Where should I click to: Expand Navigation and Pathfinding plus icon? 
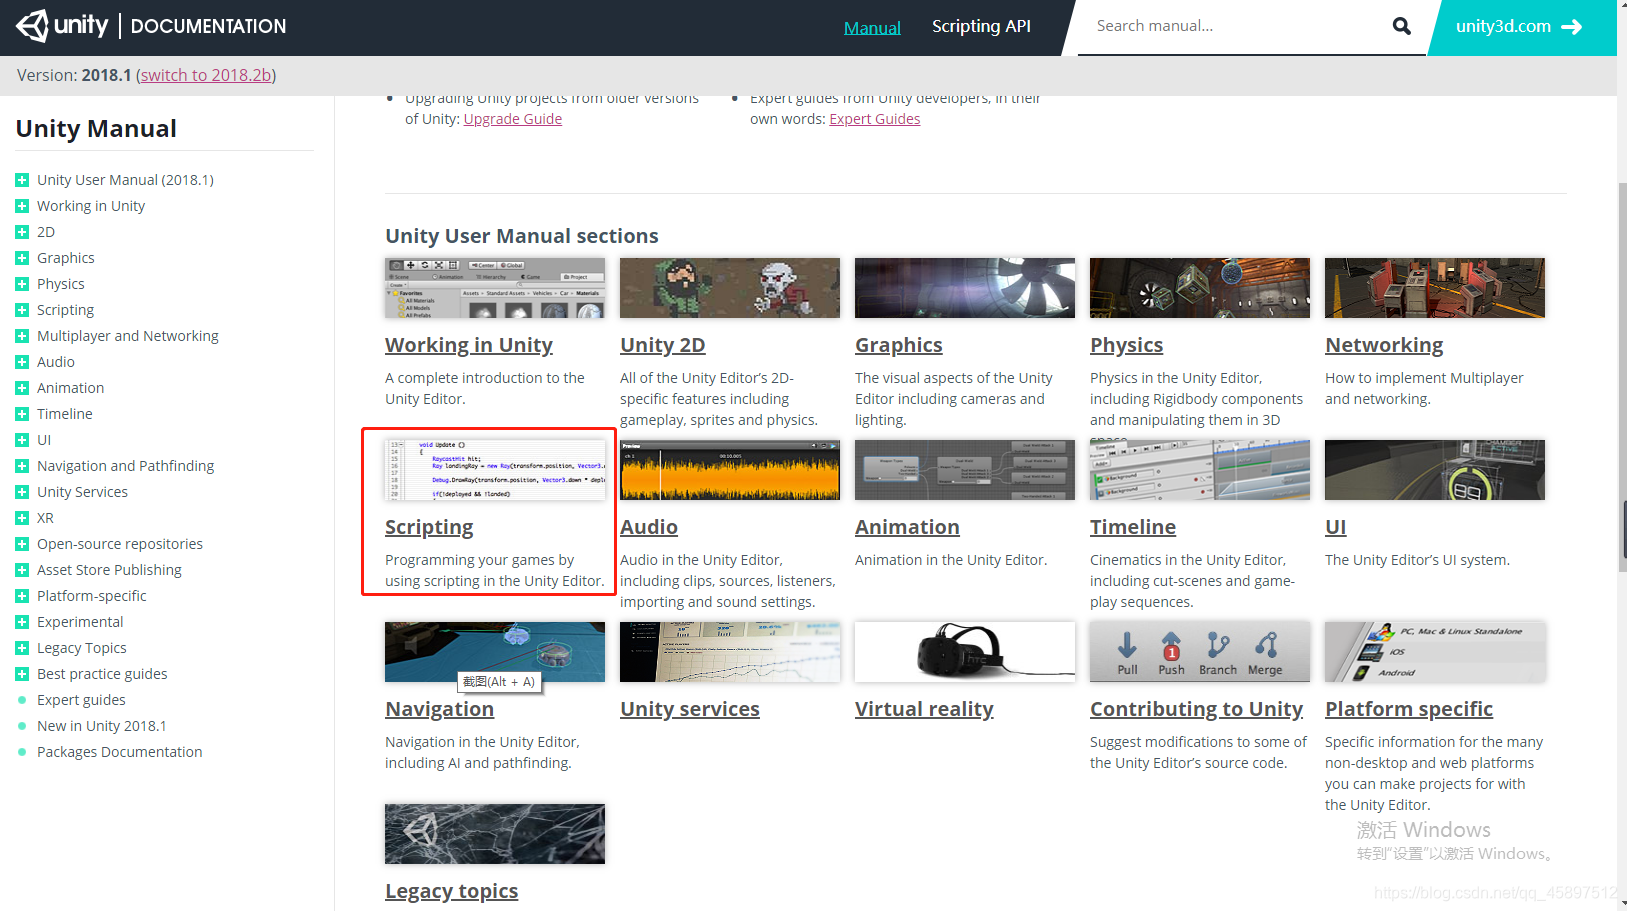click(x=22, y=466)
